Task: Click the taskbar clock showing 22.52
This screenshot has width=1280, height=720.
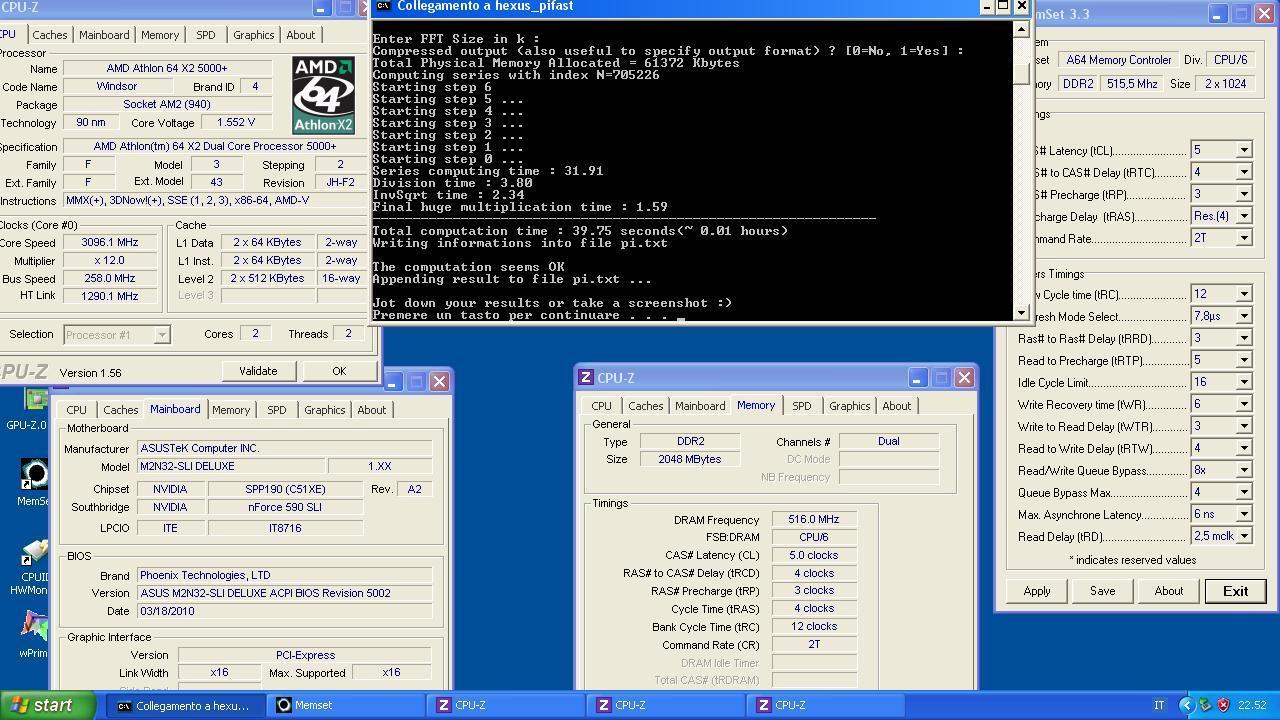Action: (x=1251, y=705)
